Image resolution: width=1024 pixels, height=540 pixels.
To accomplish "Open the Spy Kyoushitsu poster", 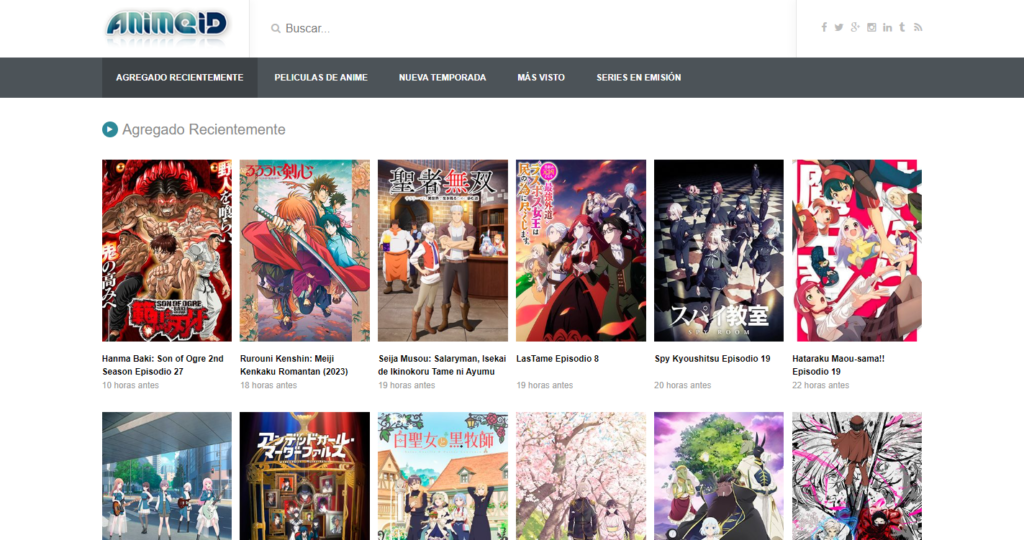I will pyautogui.click(x=718, y=251).
